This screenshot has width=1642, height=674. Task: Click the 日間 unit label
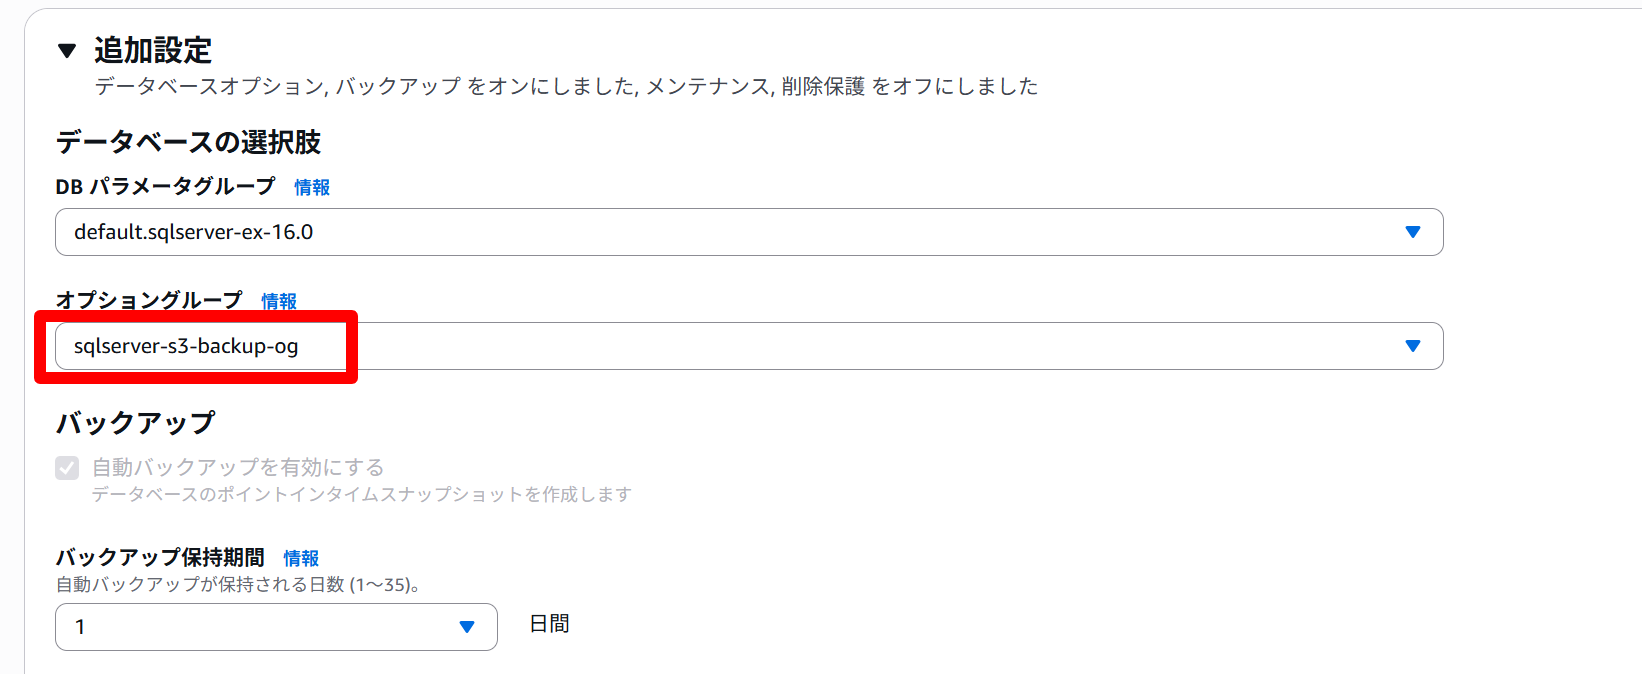click(549, 624)
